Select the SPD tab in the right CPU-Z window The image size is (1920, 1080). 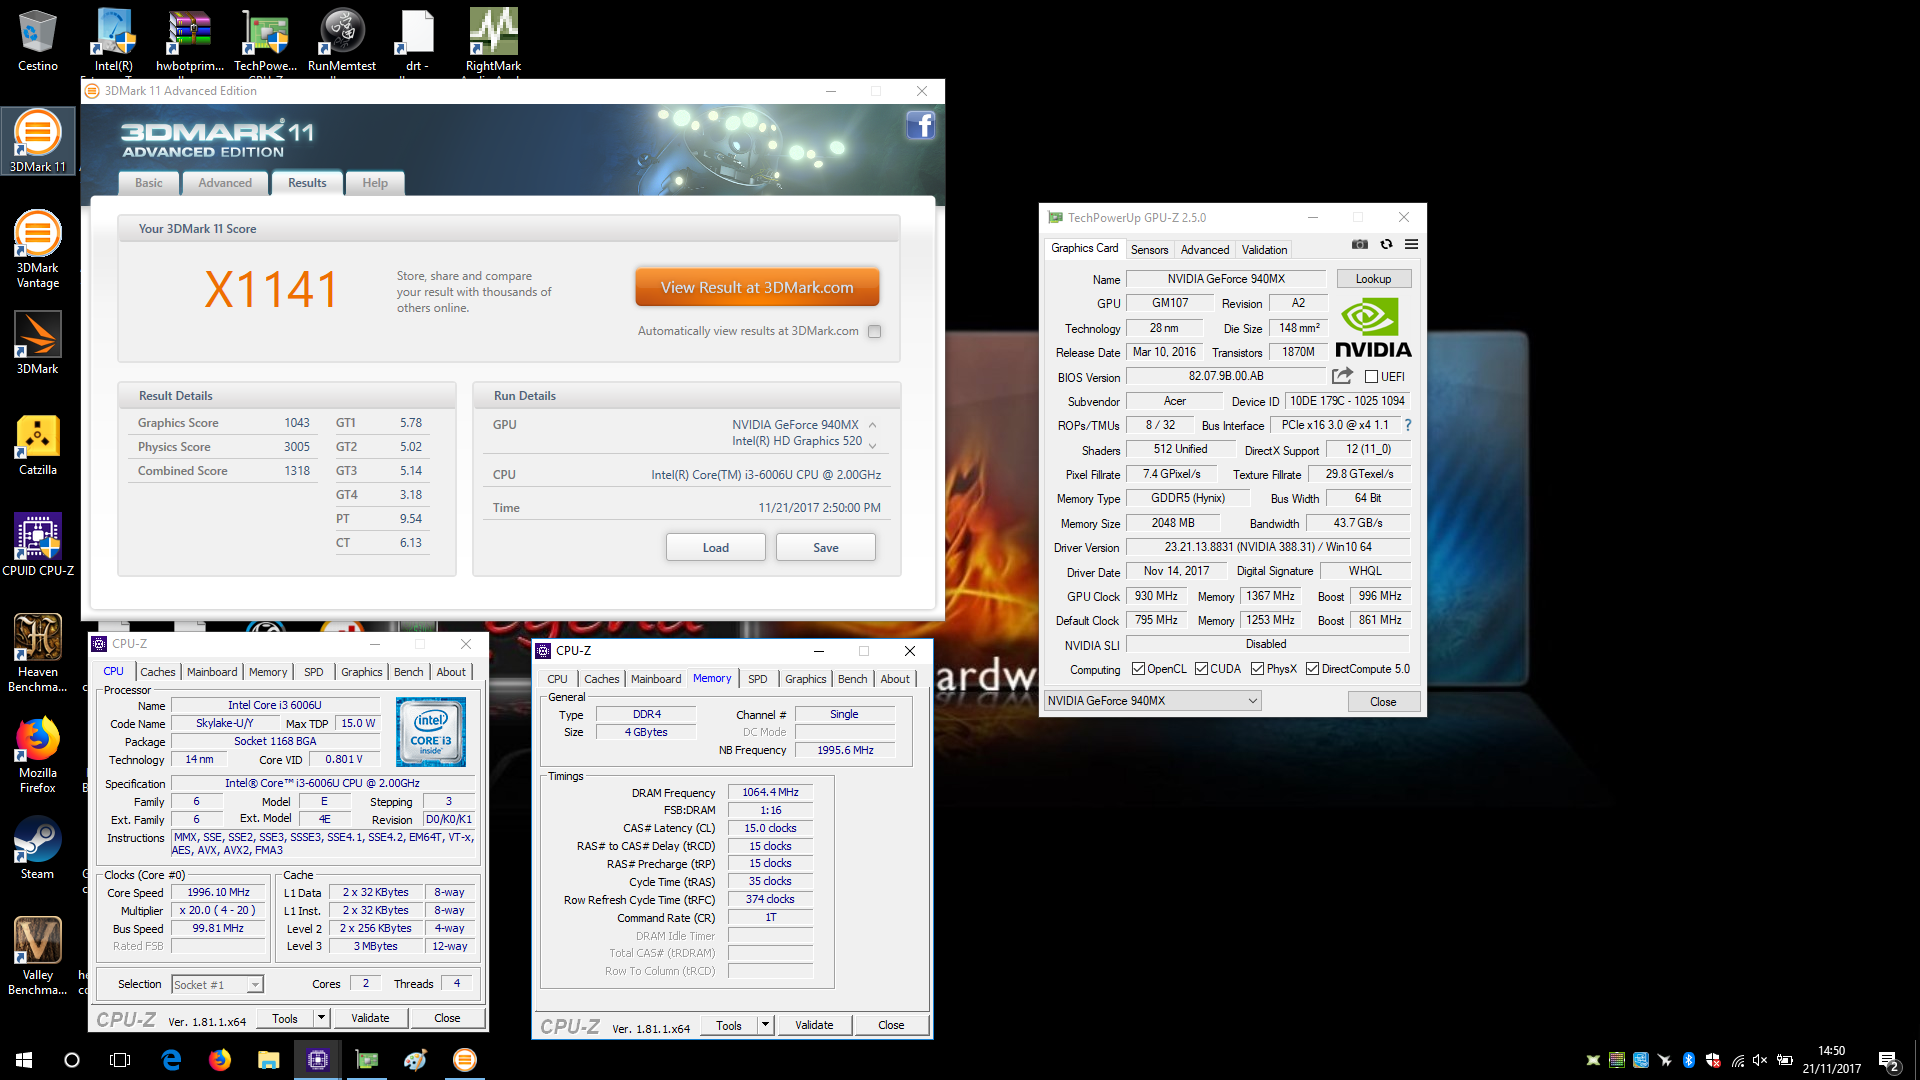[x=758, y=679]
